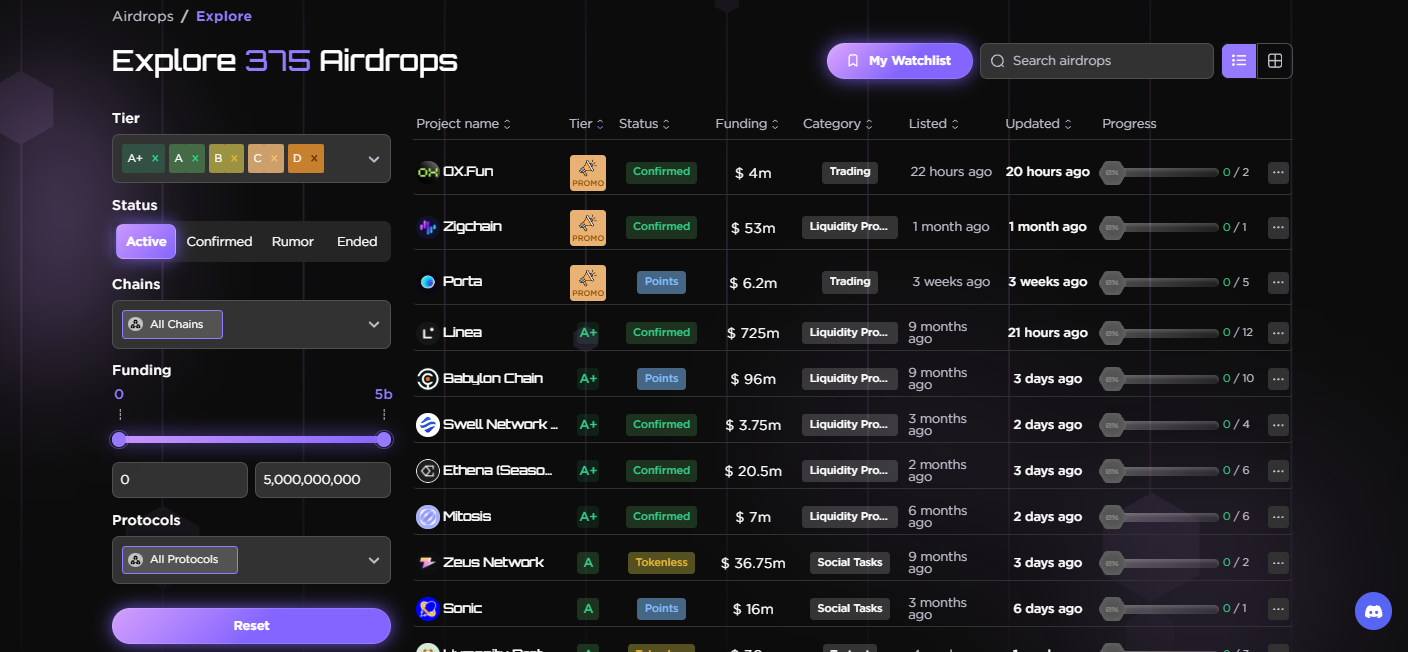The width and height of the screenshot is (1408, 652).
Task: Open more options for Porta row
Action: click(1278, 282)
